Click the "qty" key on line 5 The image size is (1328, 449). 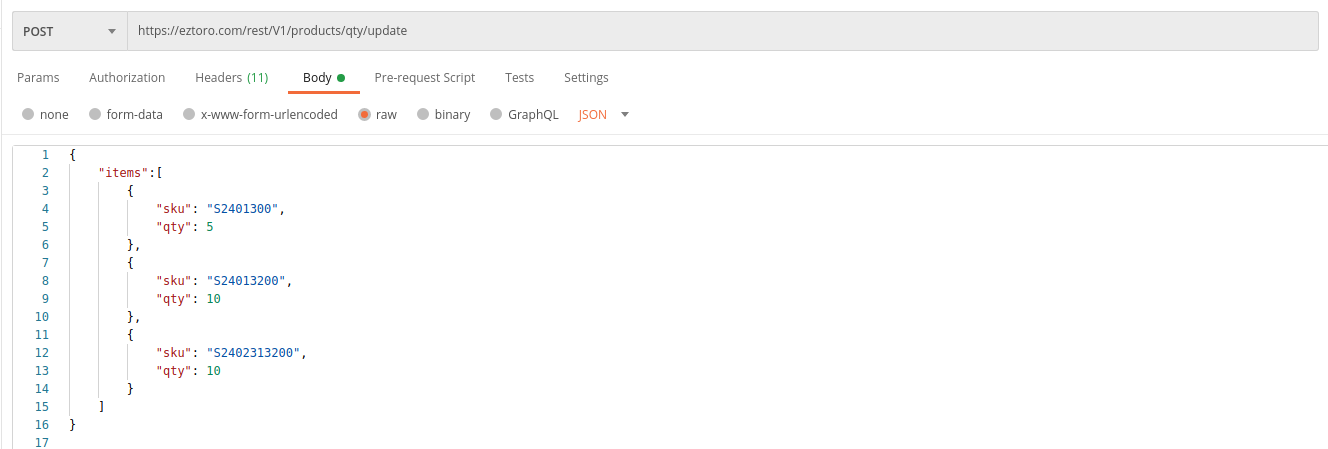pyautogui.click(x=174, y=227)
